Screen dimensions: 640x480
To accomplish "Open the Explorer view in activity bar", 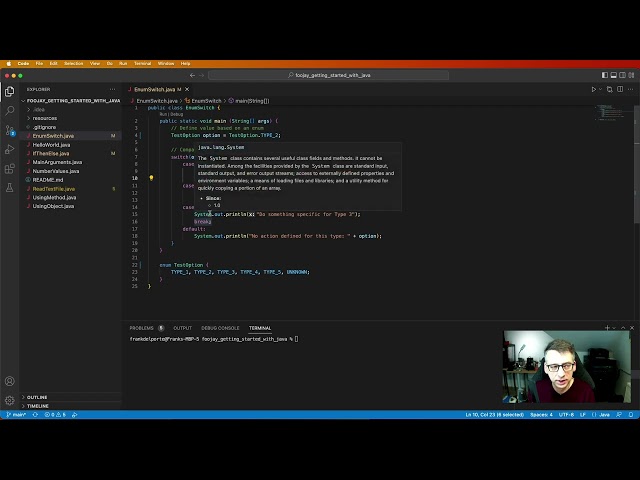I will (10, 91).
